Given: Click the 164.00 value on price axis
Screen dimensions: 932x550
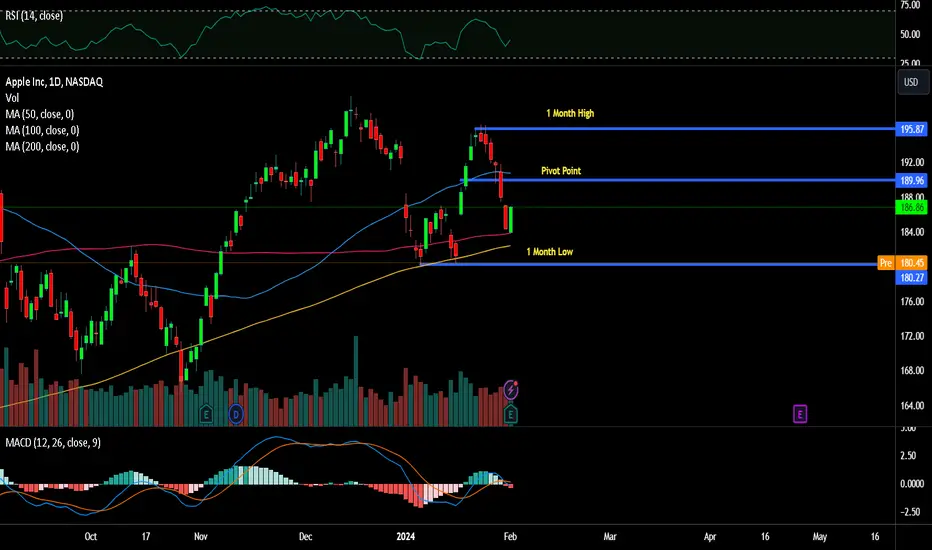Looking at the screenshot, I should point(912,406).
